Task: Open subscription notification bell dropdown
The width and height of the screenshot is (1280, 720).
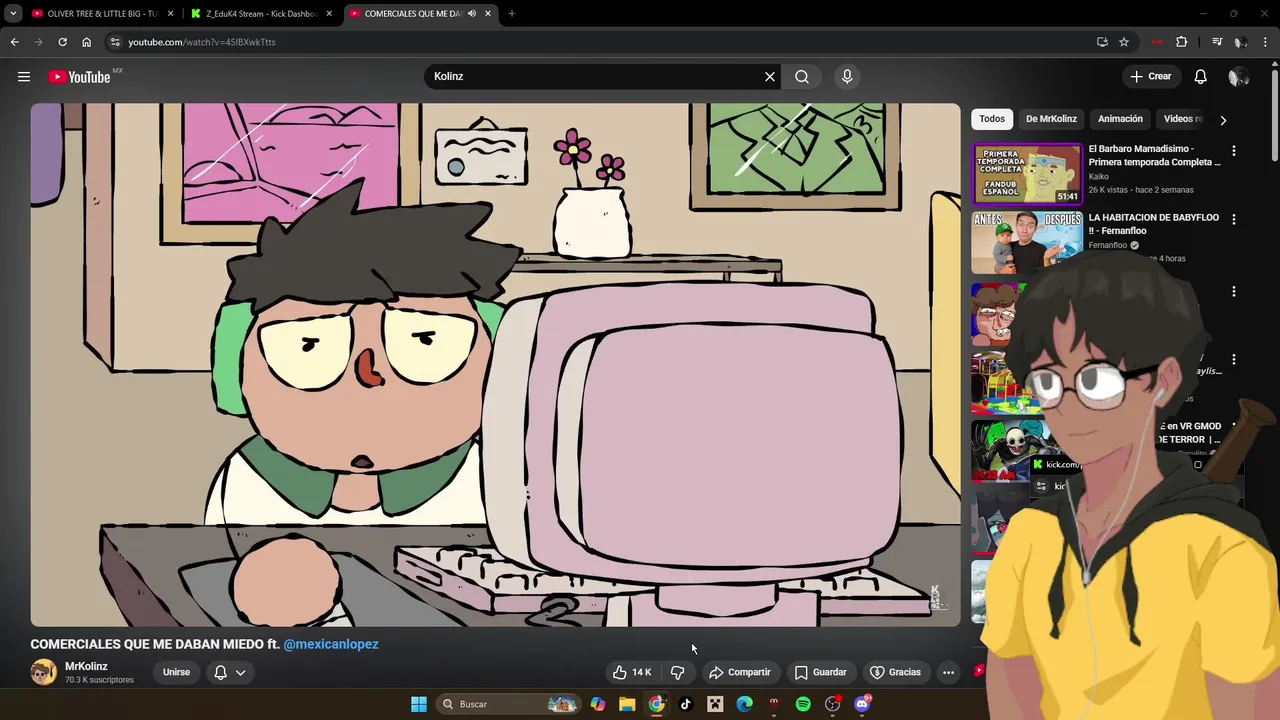Action: tap(229, 672)
